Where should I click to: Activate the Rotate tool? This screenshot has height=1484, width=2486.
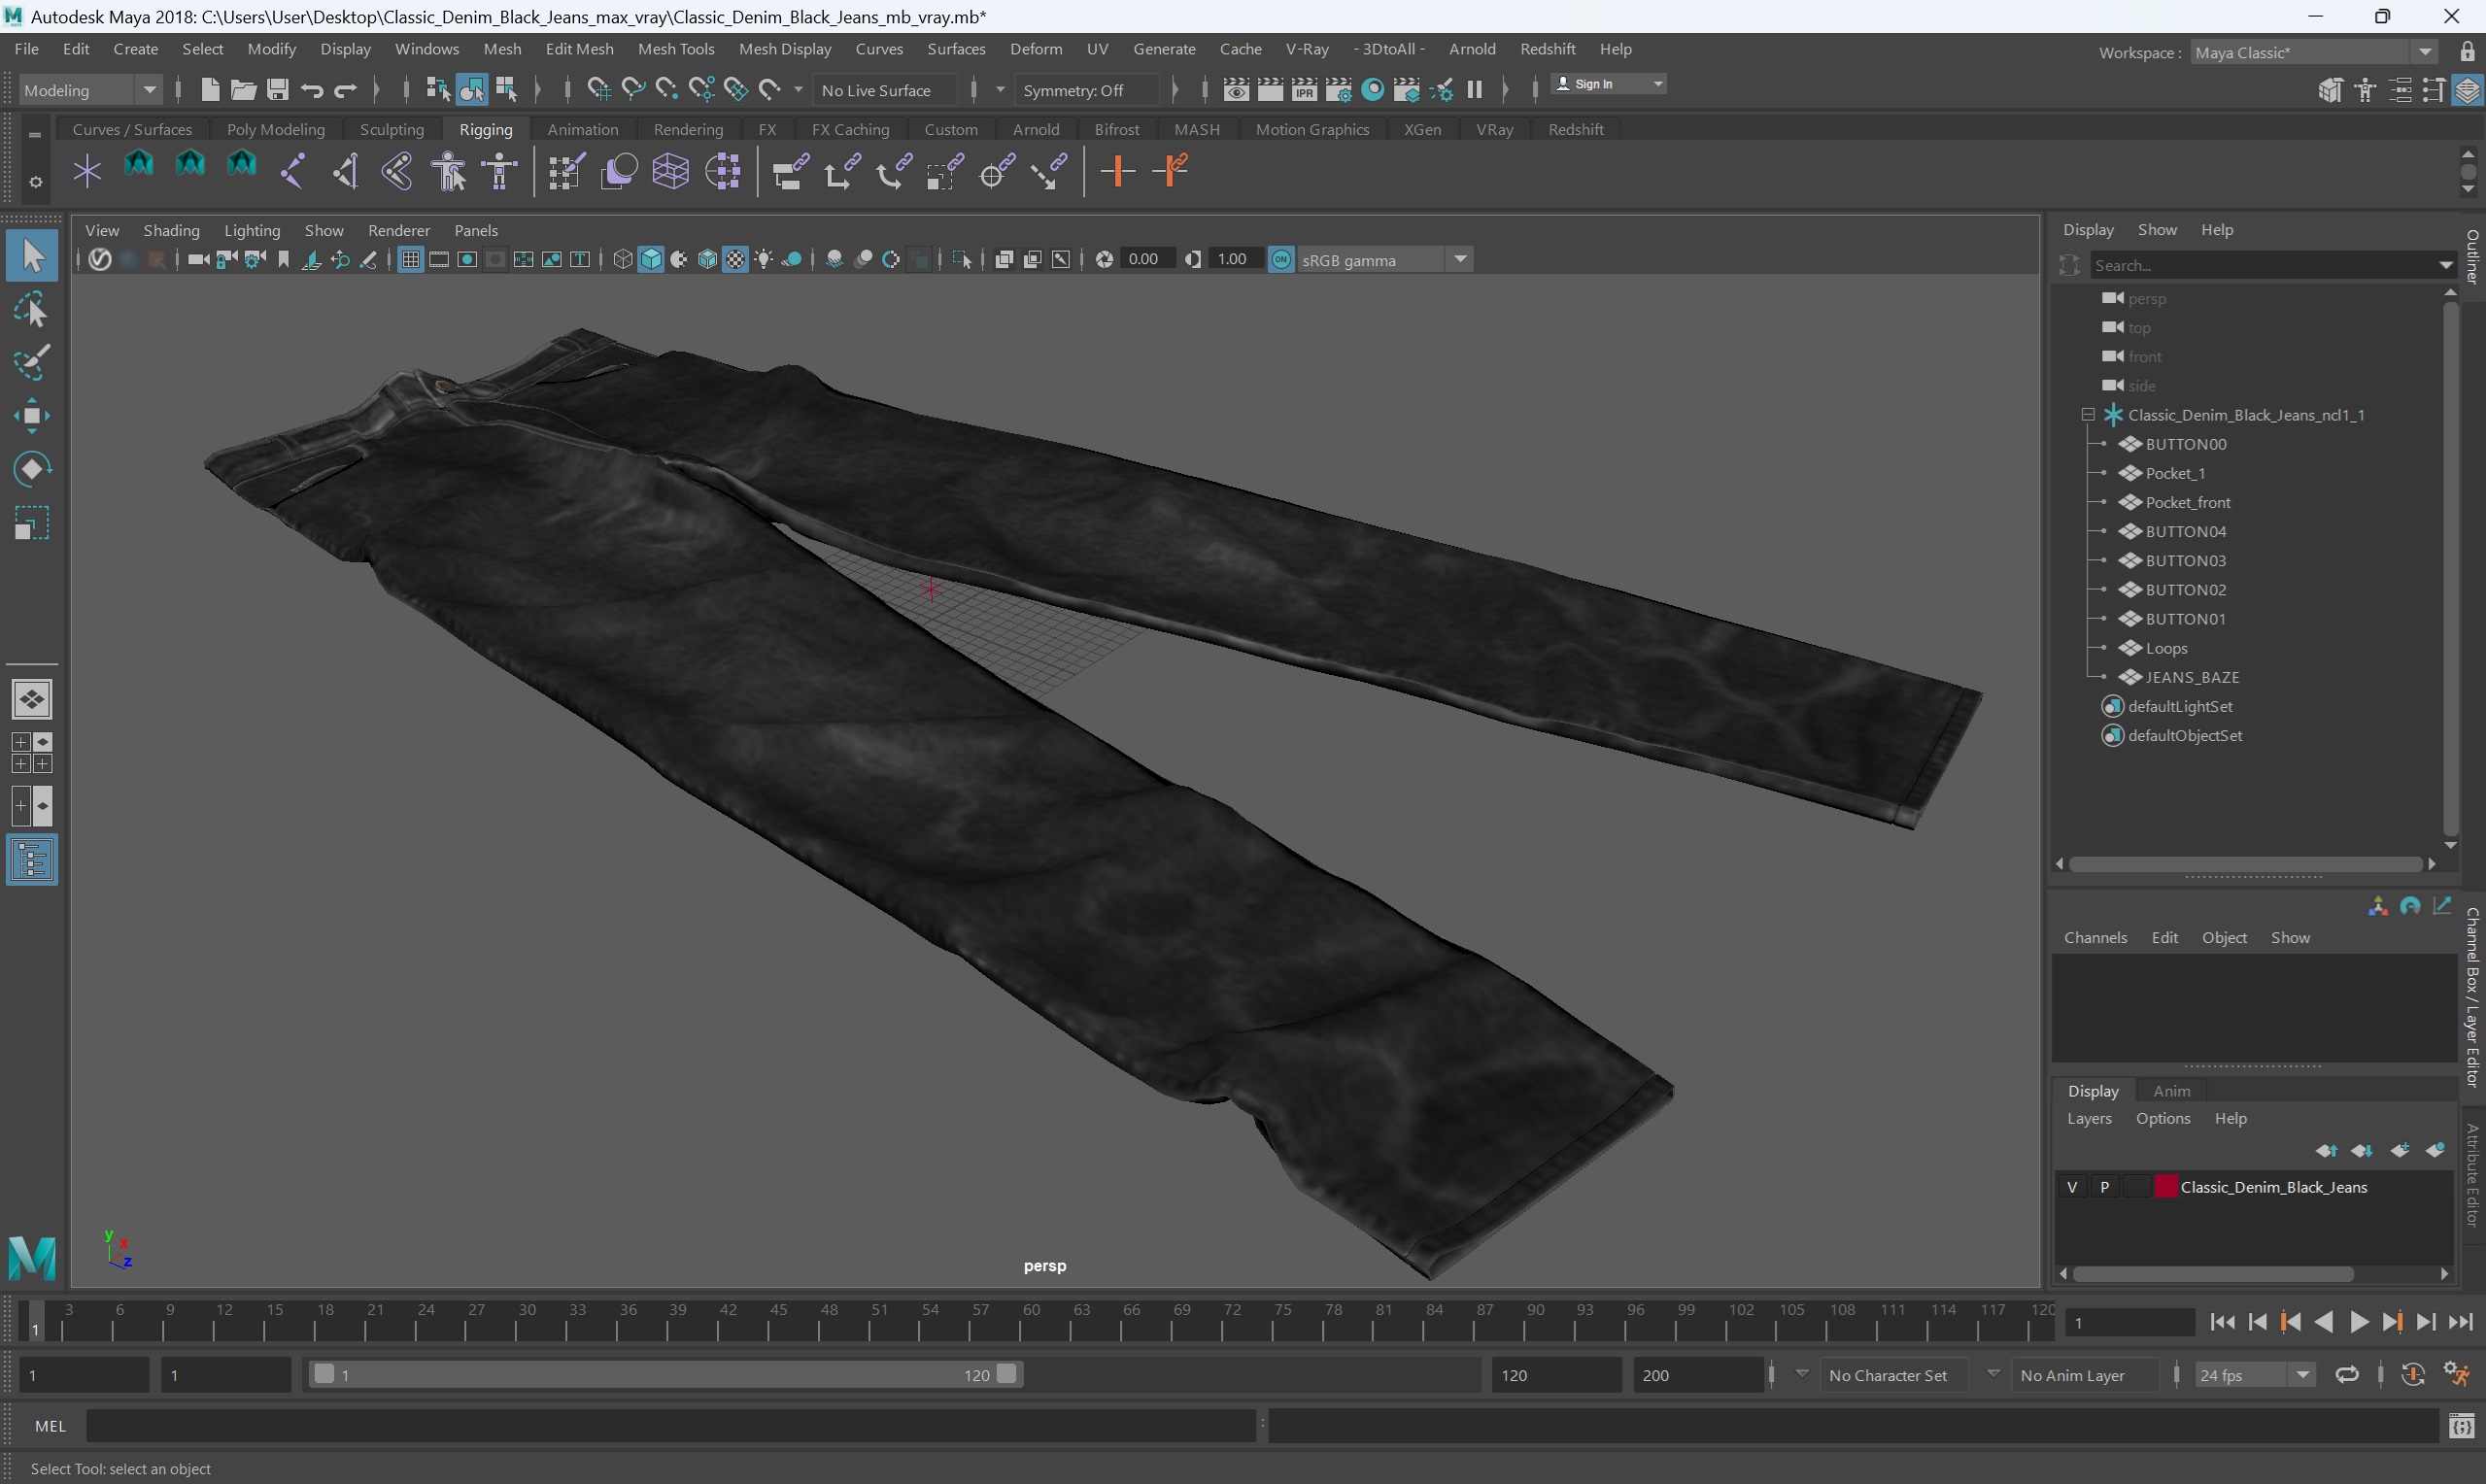point(32,469)
